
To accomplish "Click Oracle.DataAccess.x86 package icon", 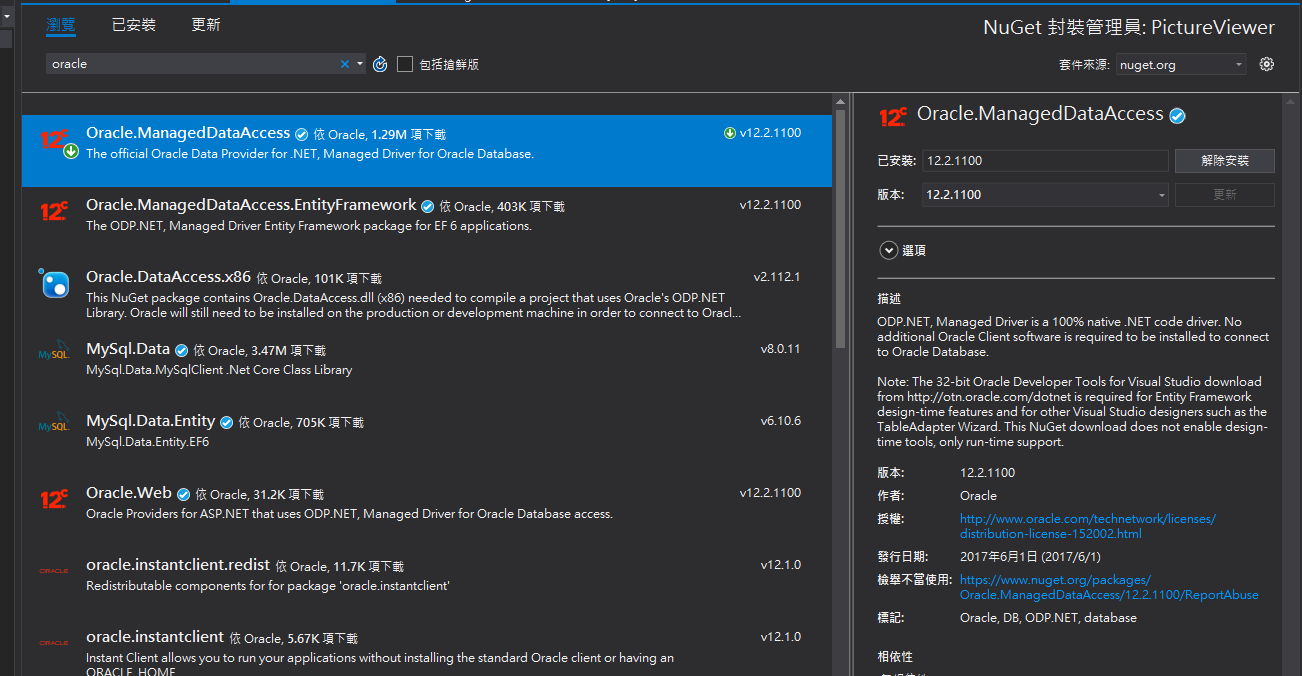I will pyautogui.click(x=54, y=284).
